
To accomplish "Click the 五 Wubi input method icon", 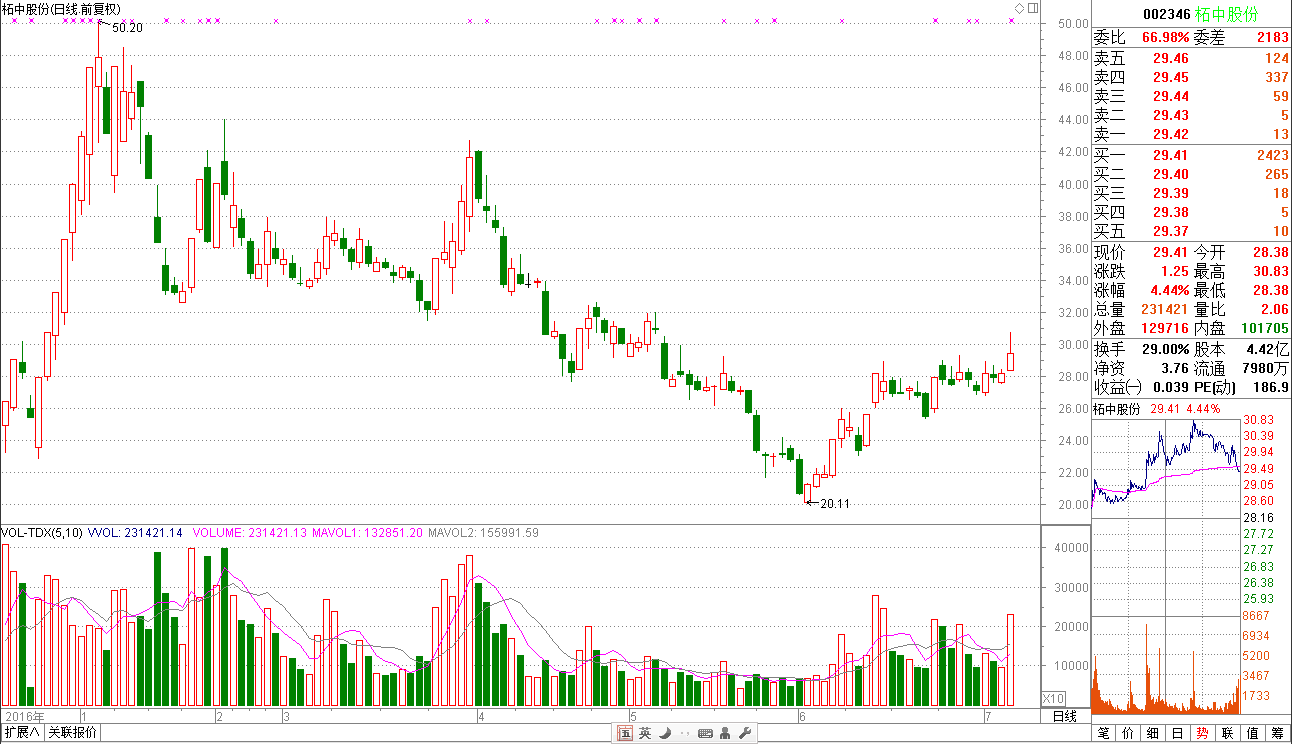I will [x=625, y=733].
